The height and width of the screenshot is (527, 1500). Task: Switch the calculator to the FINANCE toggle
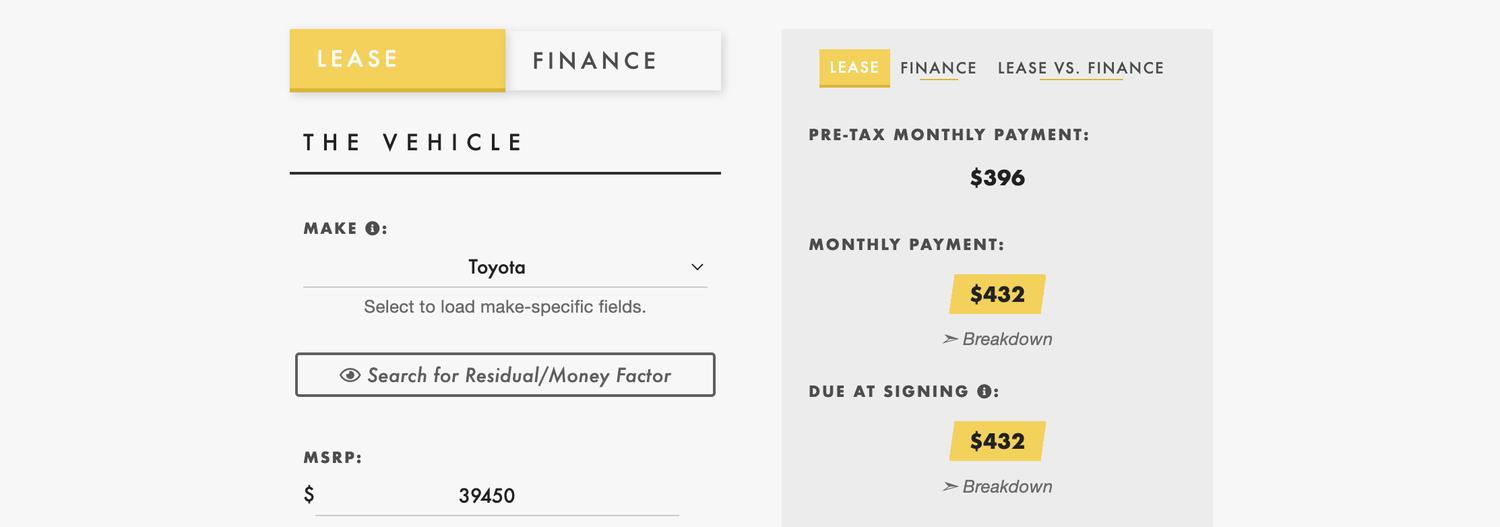click(613, 60)
